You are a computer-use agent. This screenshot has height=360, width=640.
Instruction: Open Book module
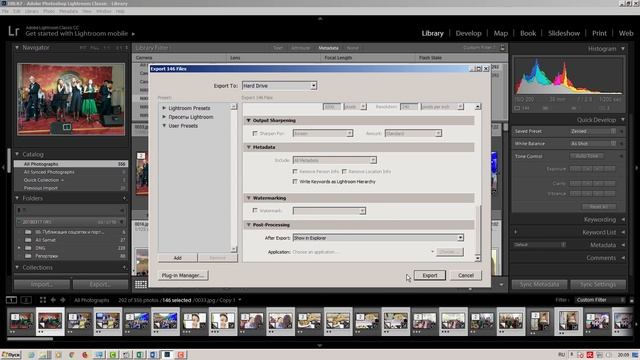pyautogui.click(x=528, y=33)
